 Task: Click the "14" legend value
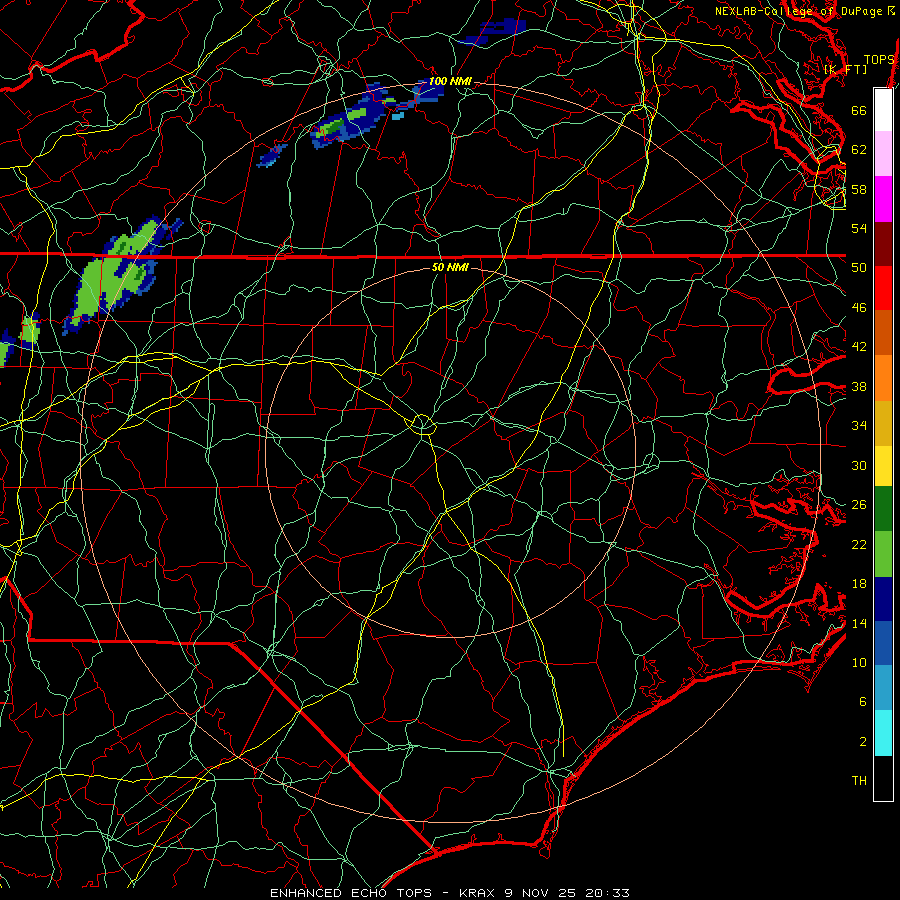[x=859, y=623]
